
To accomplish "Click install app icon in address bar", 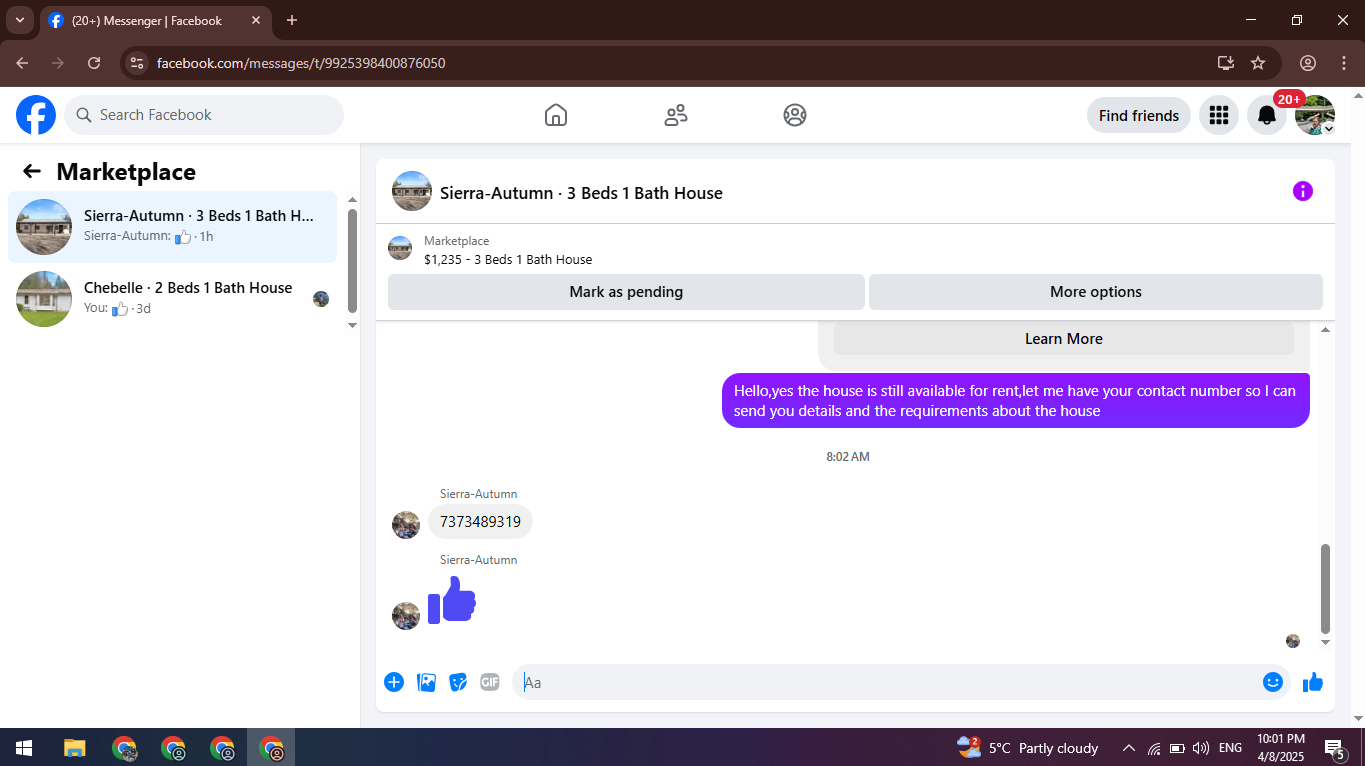I will pyautogui.click(x=1226, y=63).
